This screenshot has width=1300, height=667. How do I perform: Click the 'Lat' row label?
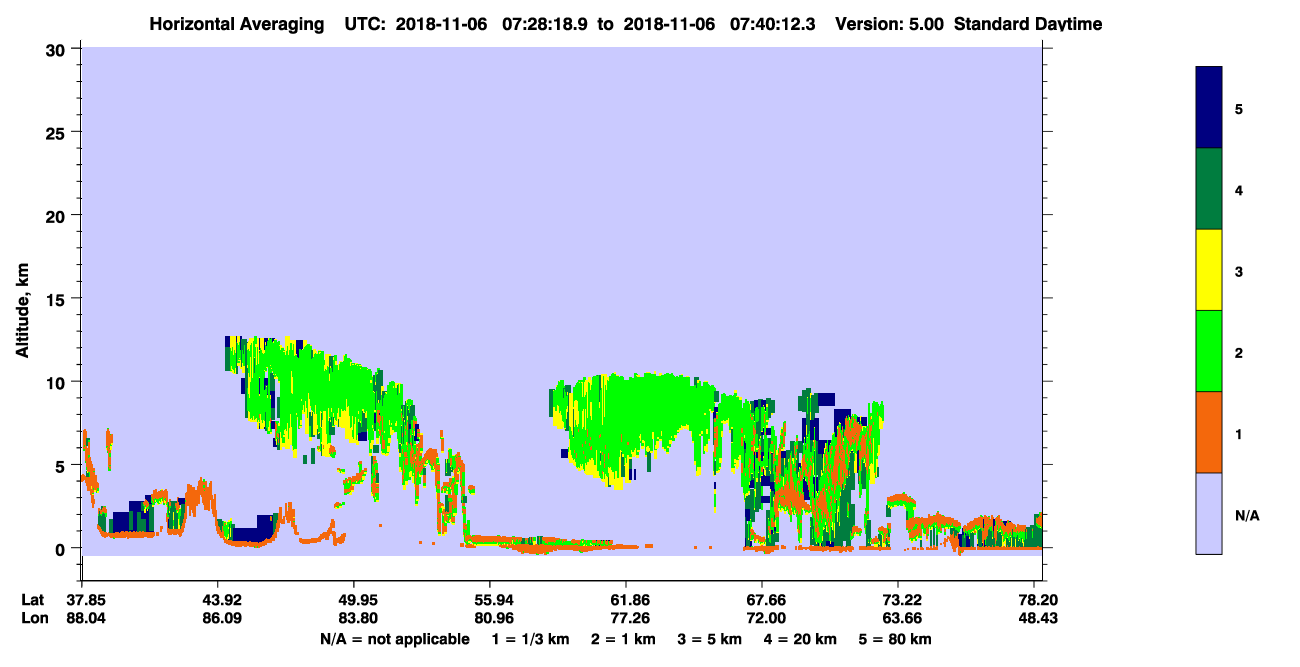(x=33, y=600)
